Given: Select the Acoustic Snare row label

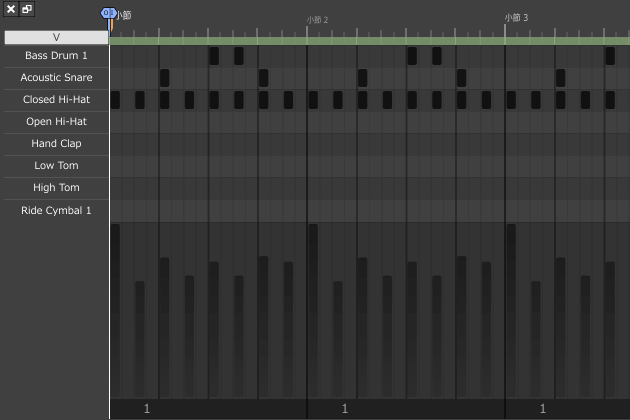Looking at the screenshot, I should pos(56,78).
